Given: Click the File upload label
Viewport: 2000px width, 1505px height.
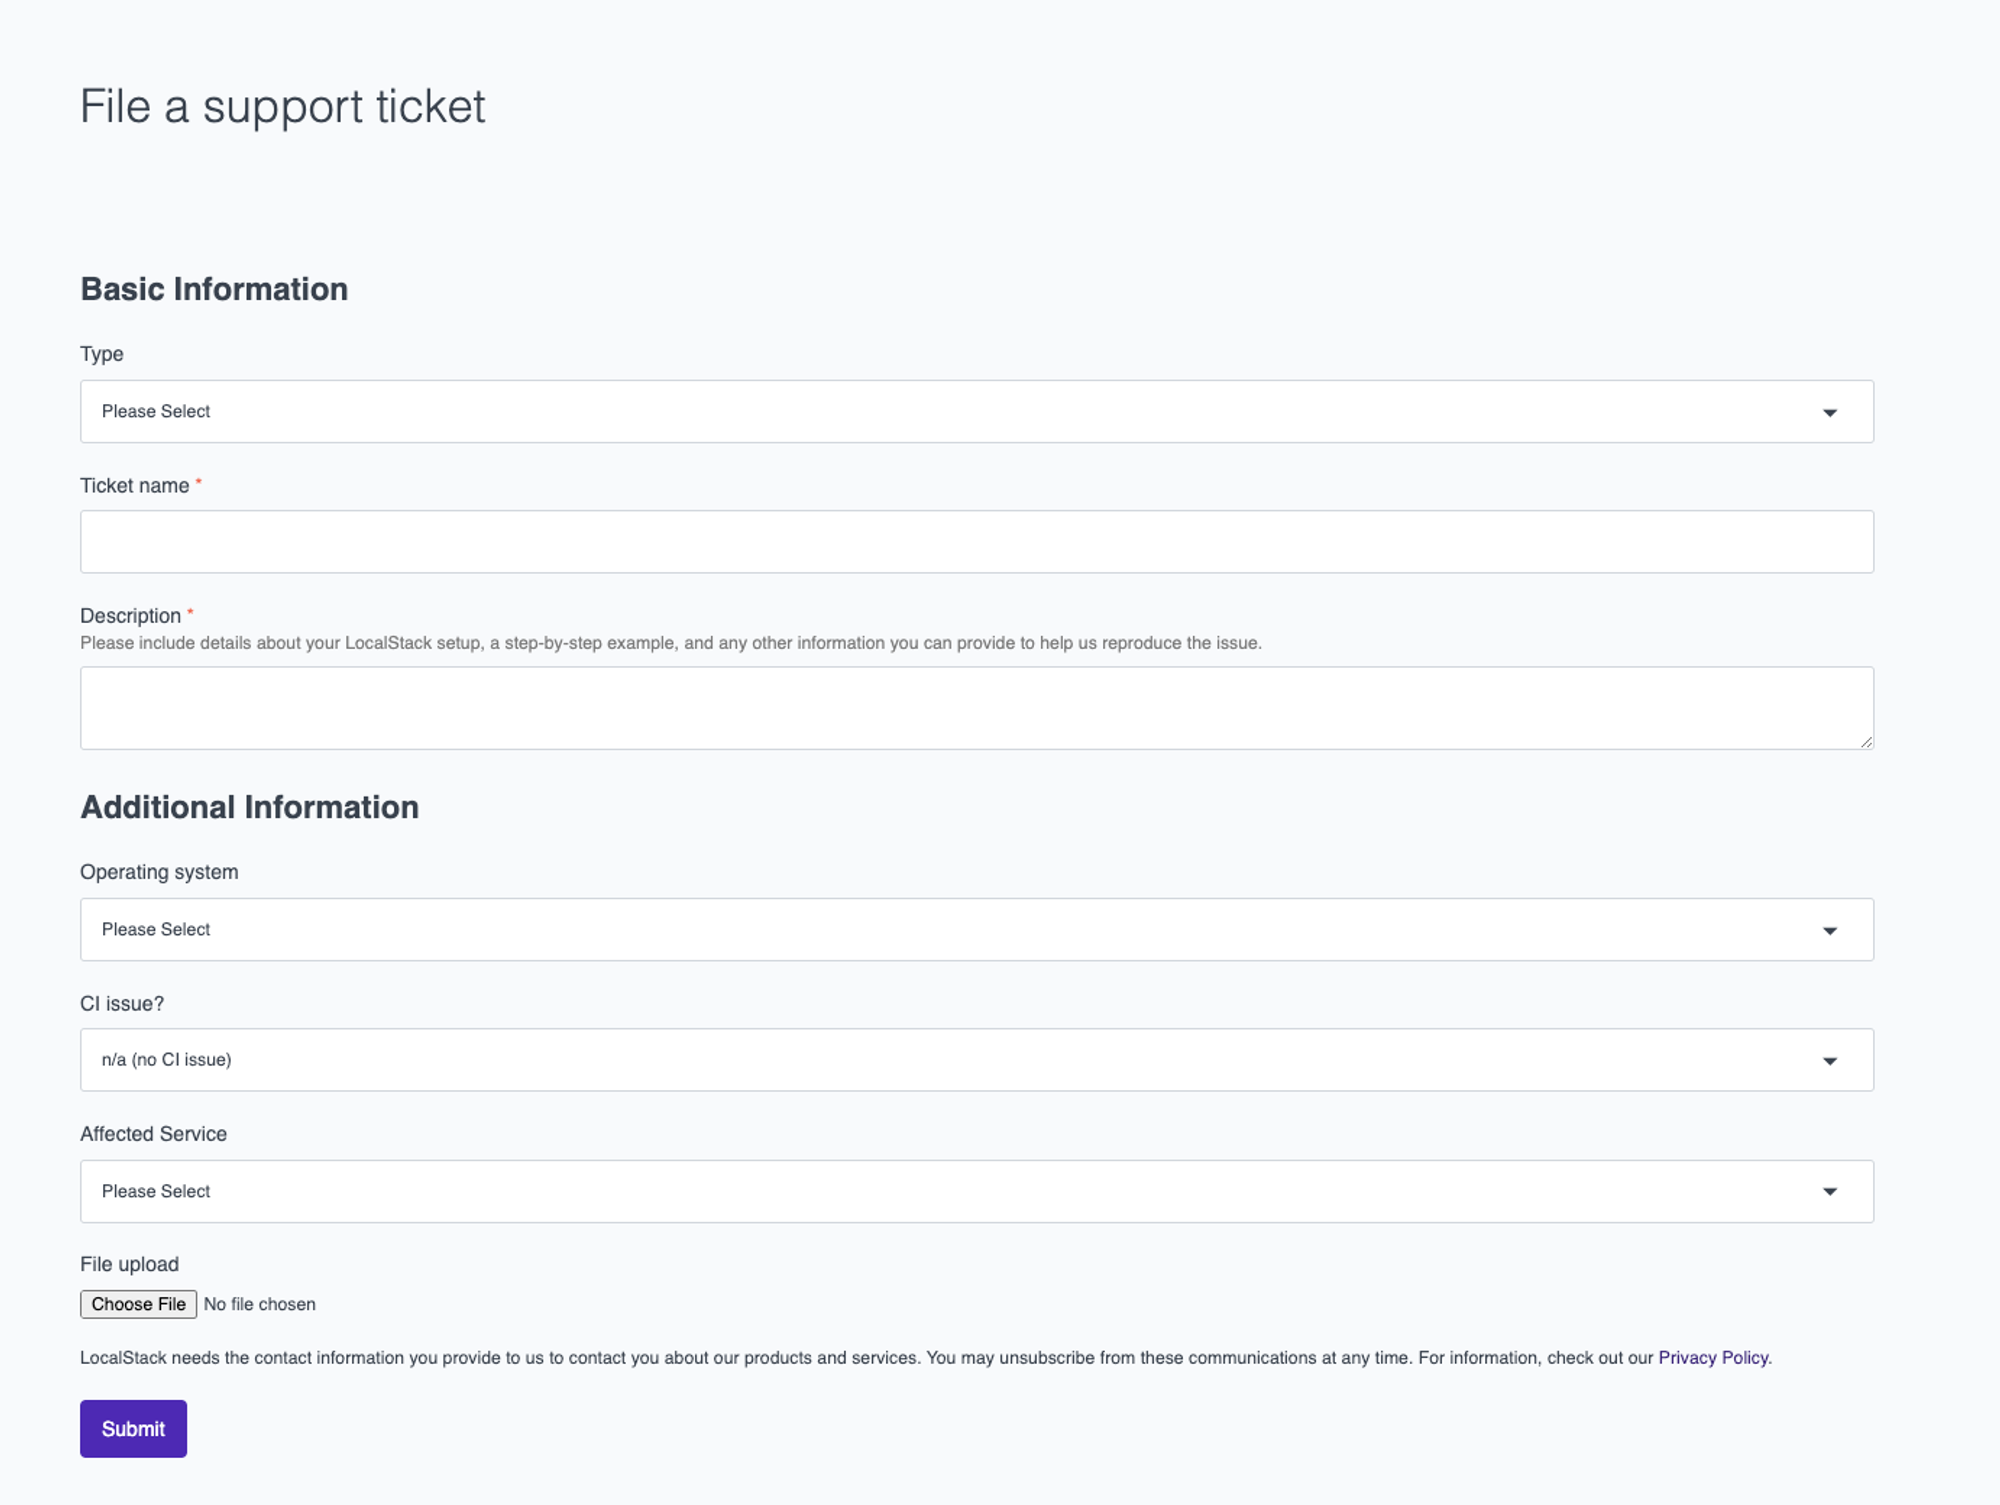Looking at the screenshot, I should [x=129, y=1263].
